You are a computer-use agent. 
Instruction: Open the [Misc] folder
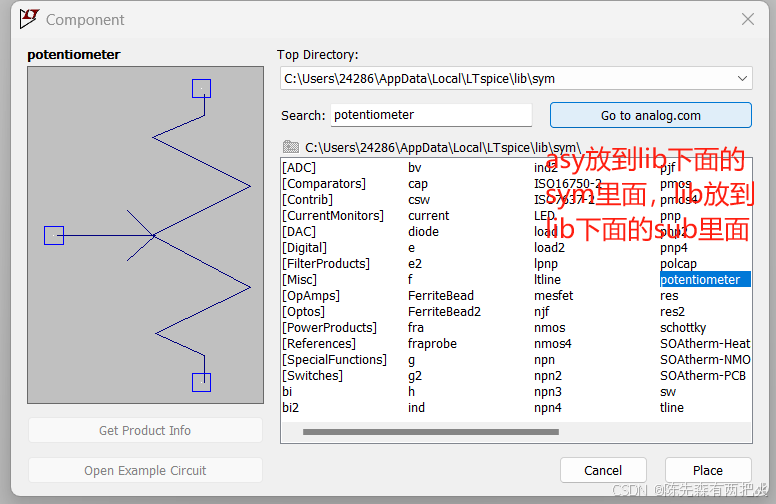pos(299,280)
